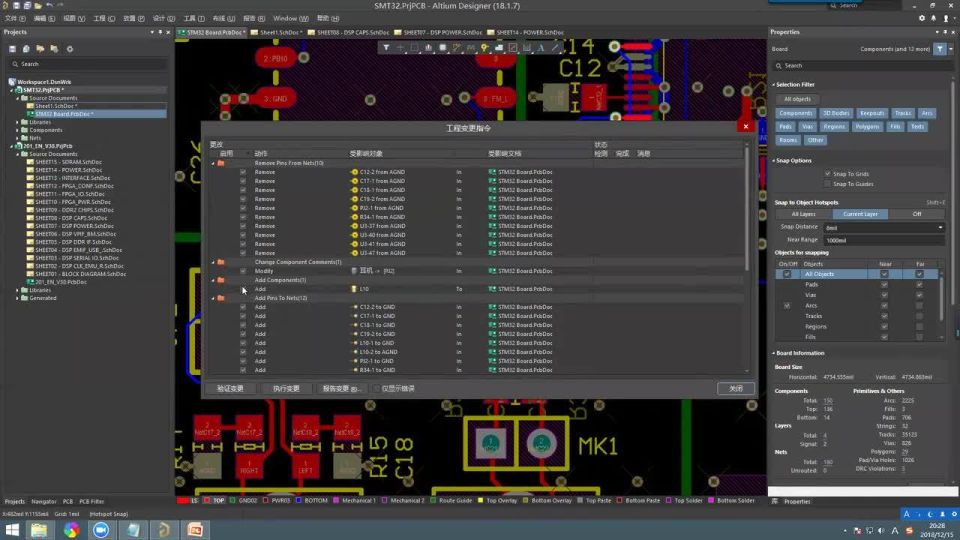Image resolution: width=960 pixels, height=540 pixels.
Task: Click the save icon in Projects panel toolbar
Action: point(12,49)
